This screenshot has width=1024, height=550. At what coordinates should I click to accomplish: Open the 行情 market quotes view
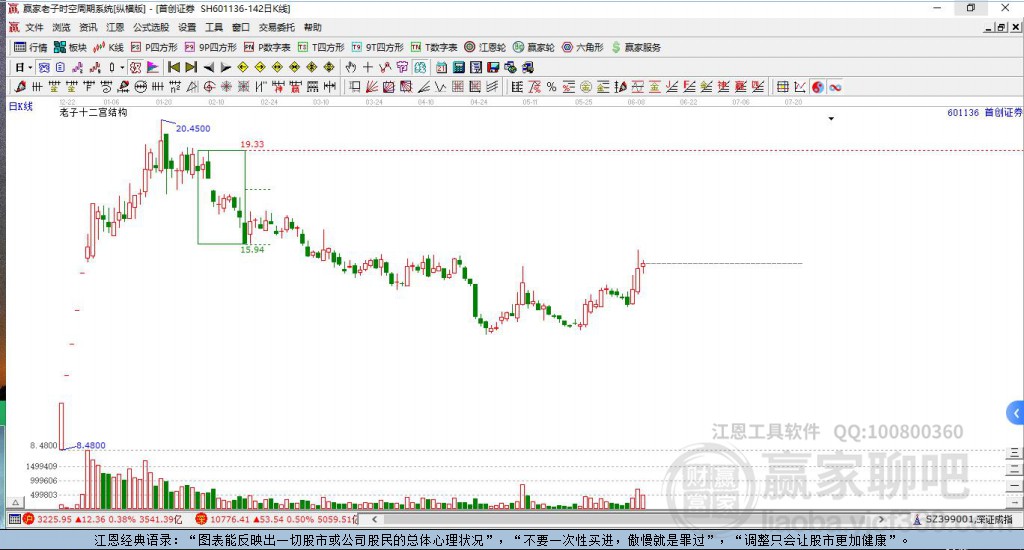click(x=31, y=47)
